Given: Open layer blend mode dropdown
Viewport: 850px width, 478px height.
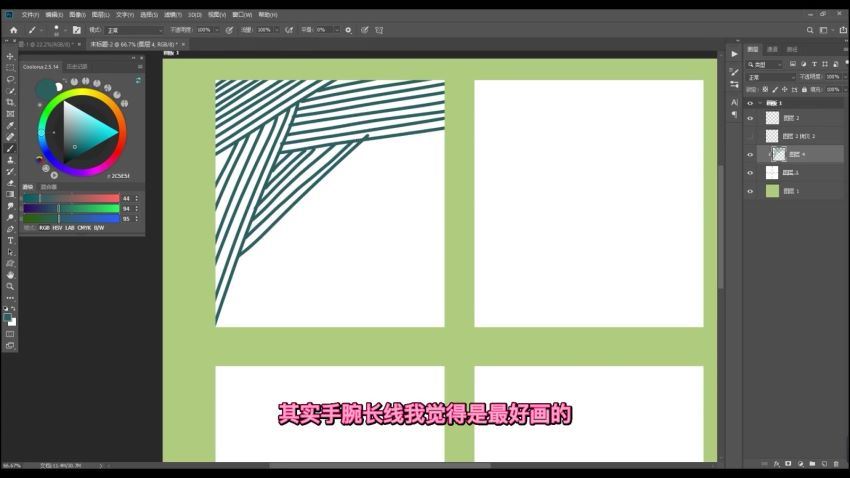Looking at the screenshot, I should tap(770, 77).
